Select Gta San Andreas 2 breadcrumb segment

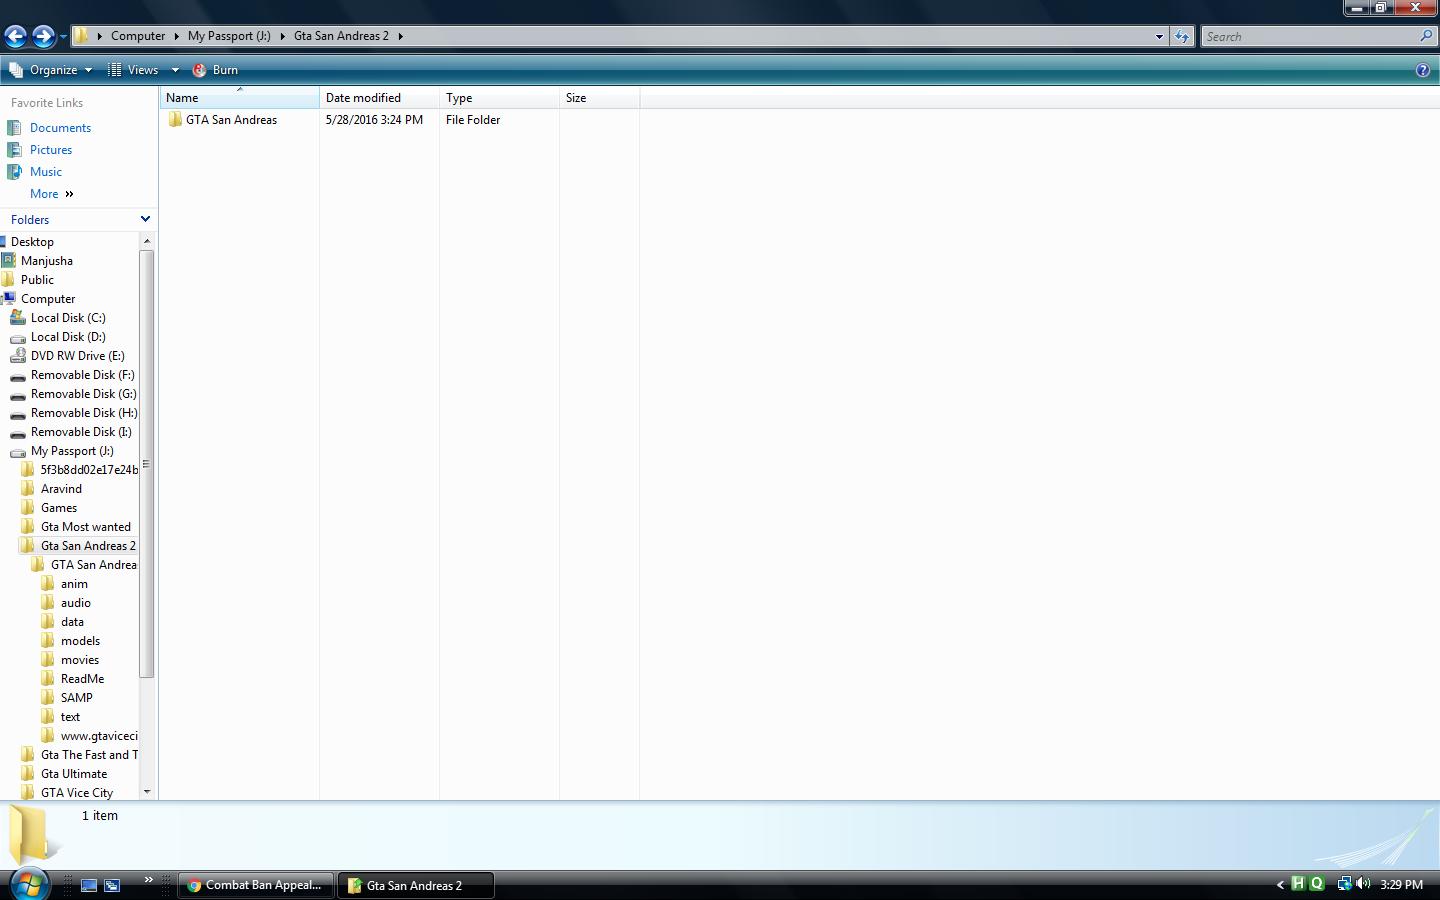coord(341,36)
